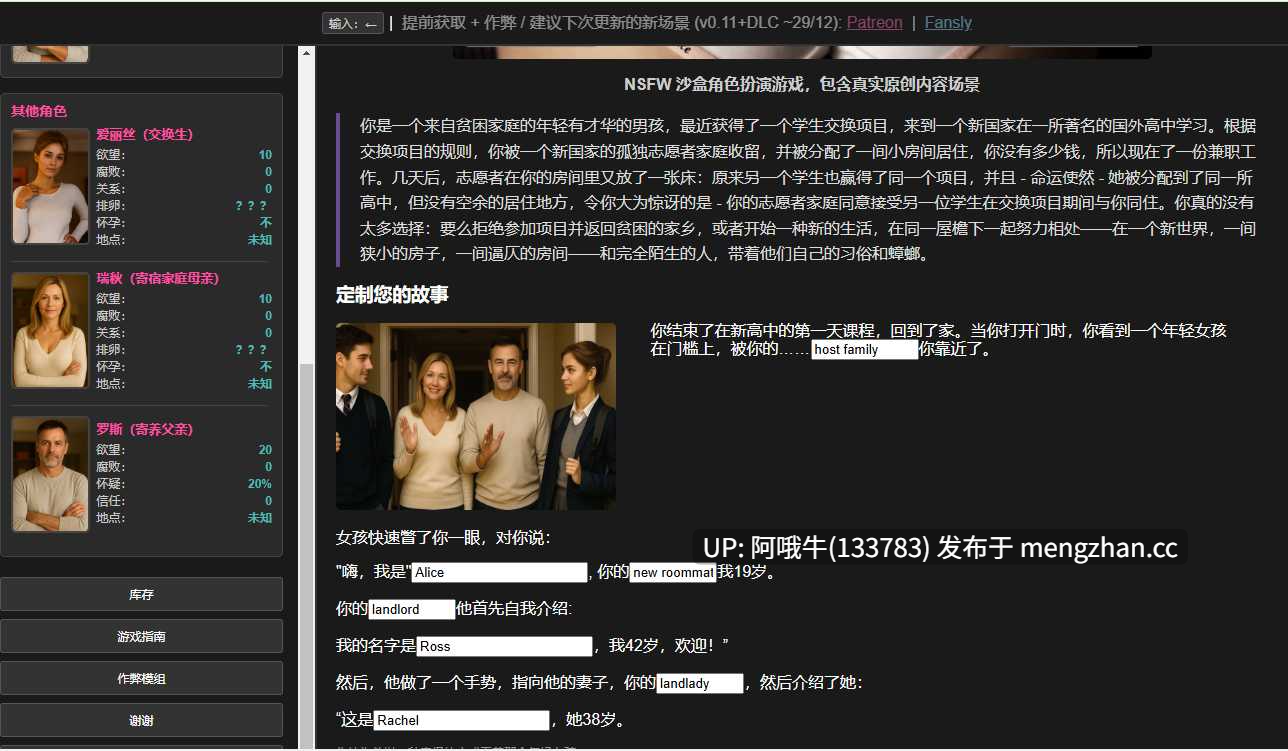Click 爱丽丝's 地点 未知 value

pos(260,240)
